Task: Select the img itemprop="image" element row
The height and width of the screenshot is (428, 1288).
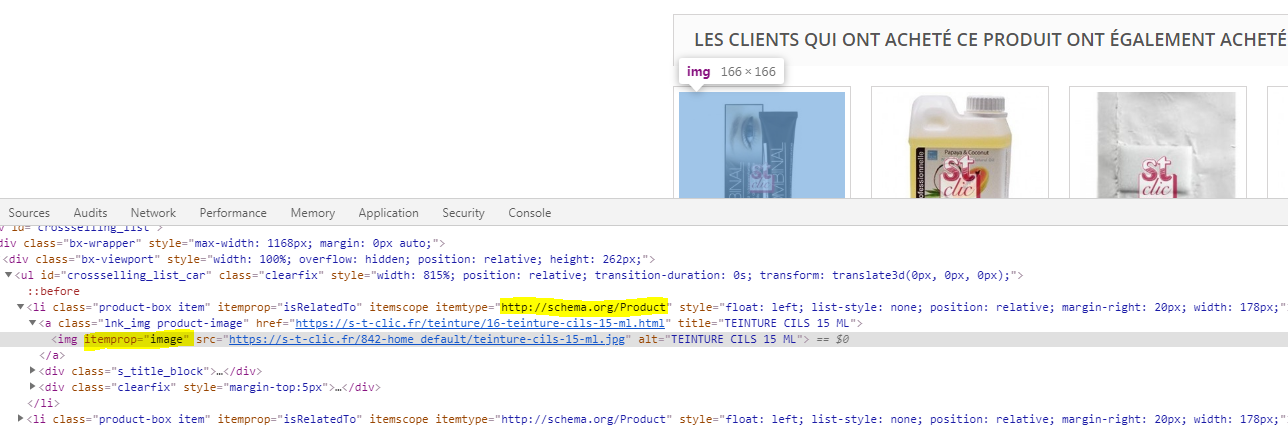Action: point(644,339)
